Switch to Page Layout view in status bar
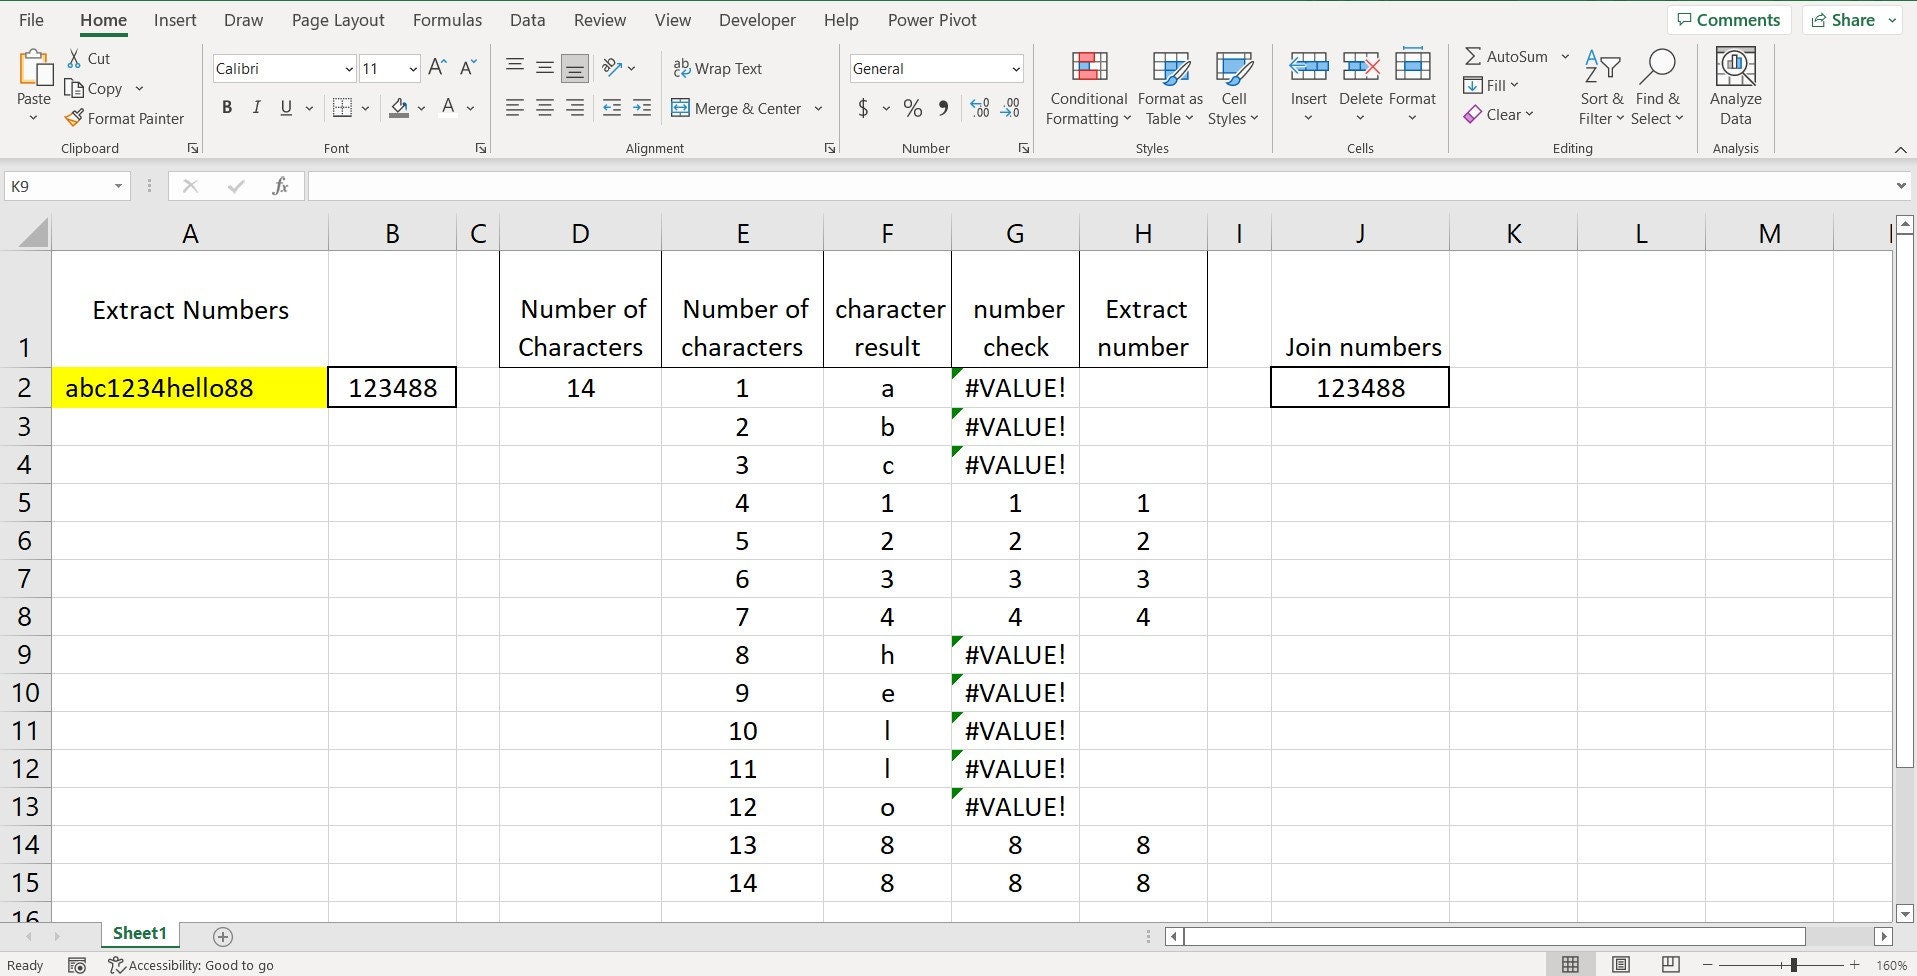Image resolution: width=1917 pixels, height=976 pixels. tap(1621, 965)
